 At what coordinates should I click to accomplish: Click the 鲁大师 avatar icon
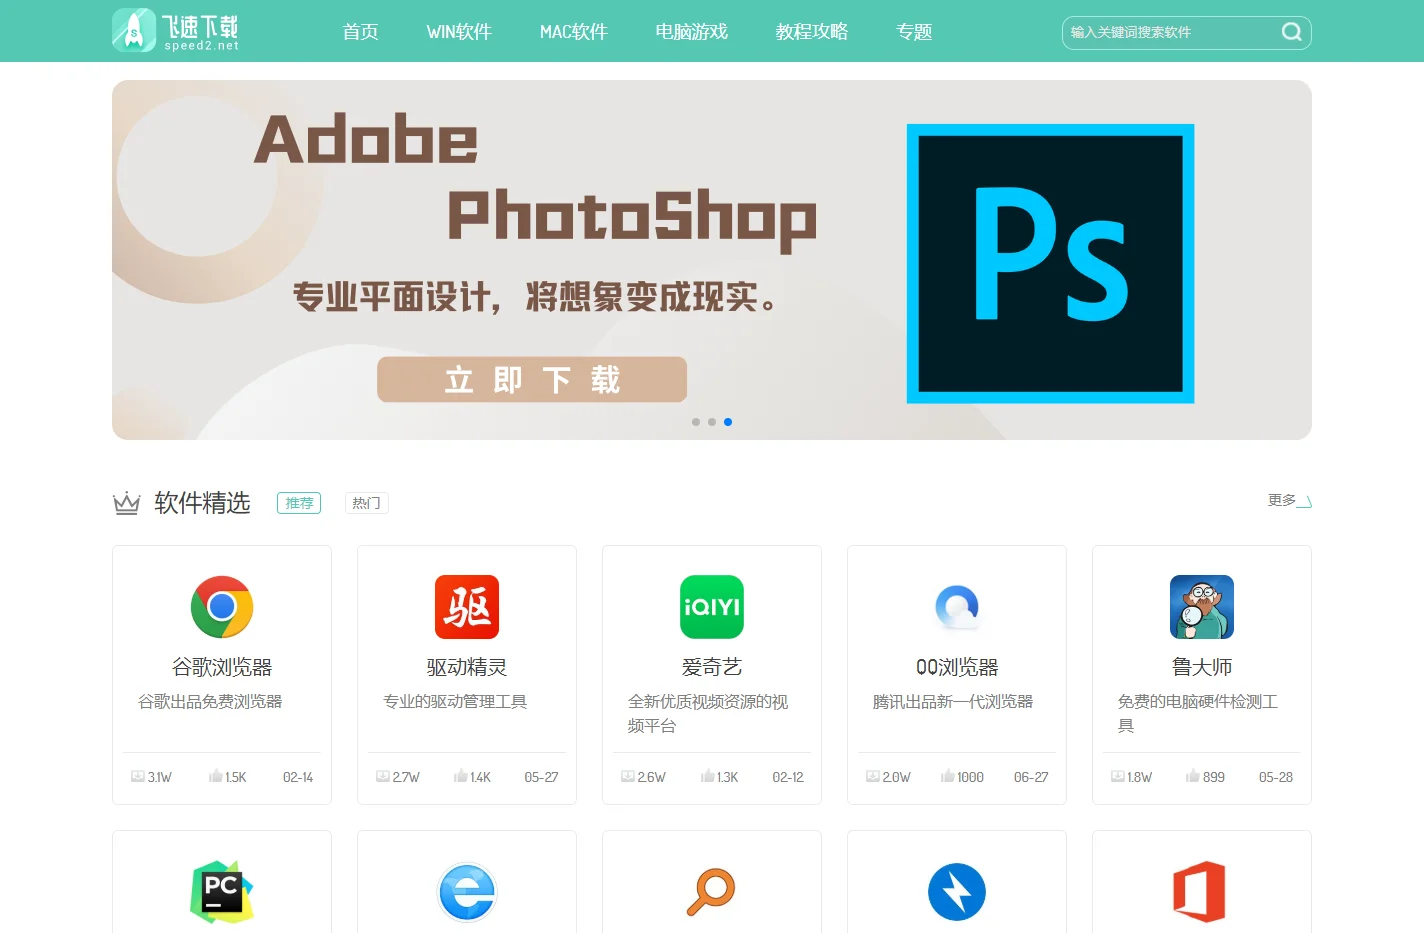1202,607
